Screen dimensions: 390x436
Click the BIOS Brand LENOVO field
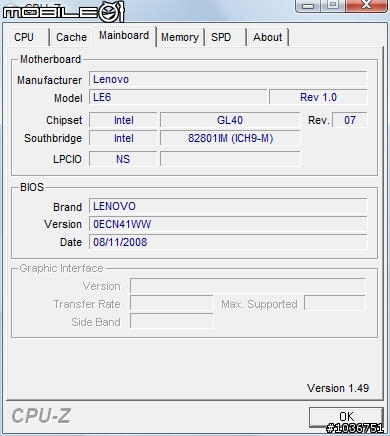[x=228, y=206]
